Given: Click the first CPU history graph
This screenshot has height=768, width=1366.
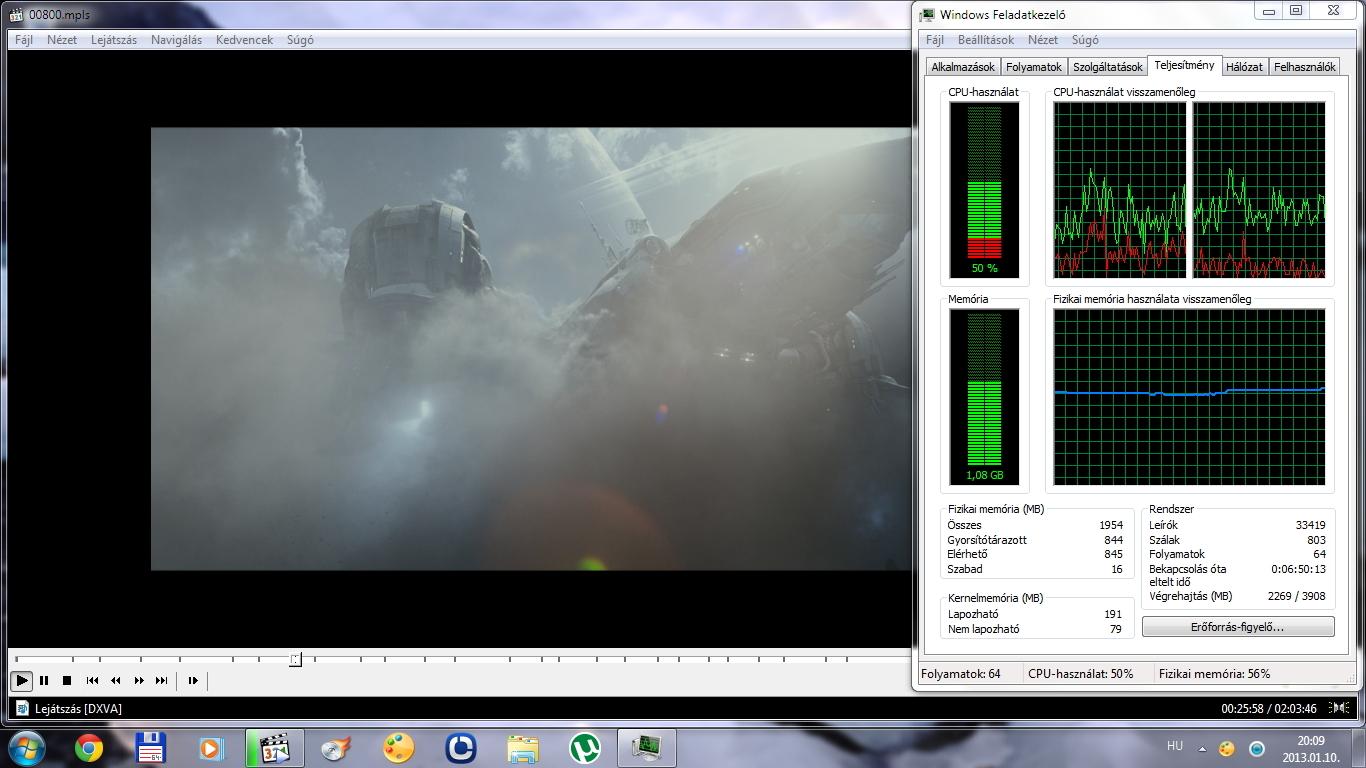Looking at the screenshot, I should point(1120,190).
